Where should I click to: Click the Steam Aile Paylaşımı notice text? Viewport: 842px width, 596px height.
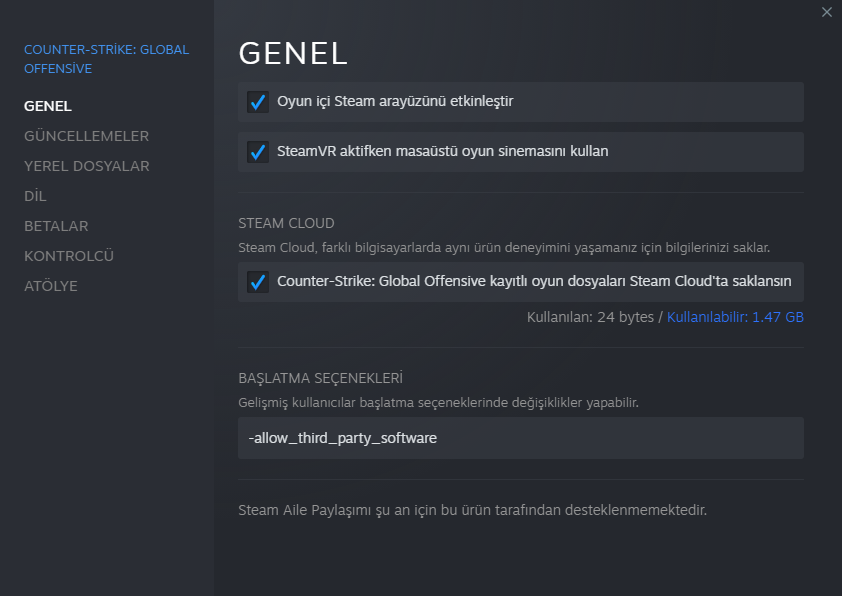[472, 510]
